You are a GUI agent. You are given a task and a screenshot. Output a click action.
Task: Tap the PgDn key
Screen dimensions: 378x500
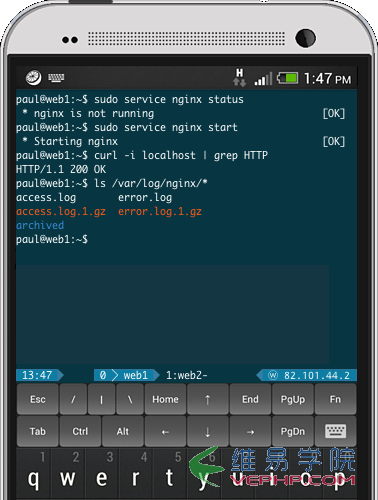pyautogui.click(x=293, y=431)
